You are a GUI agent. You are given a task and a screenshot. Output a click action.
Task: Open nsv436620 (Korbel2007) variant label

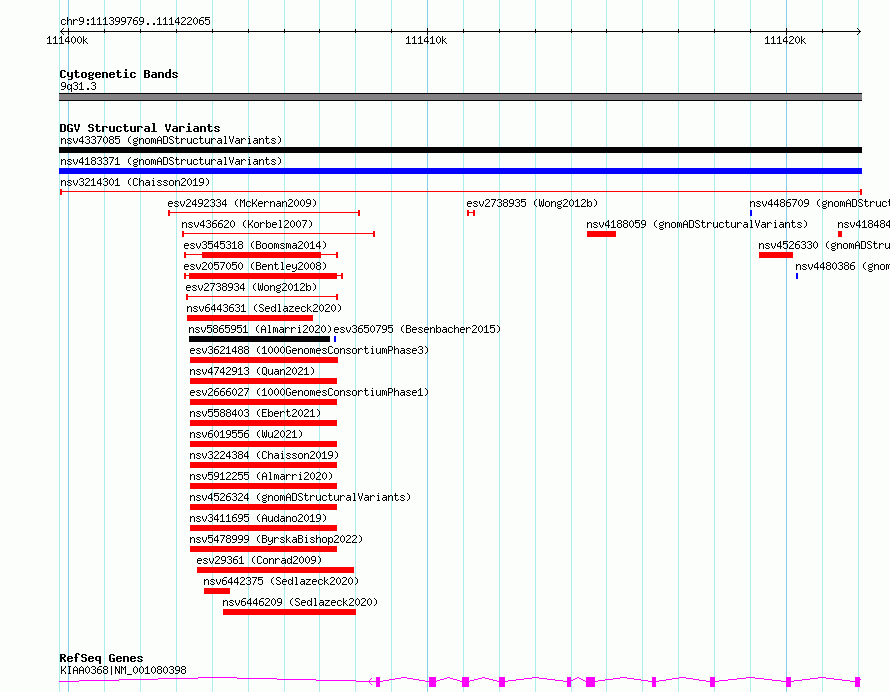click(x=247, y=224)
